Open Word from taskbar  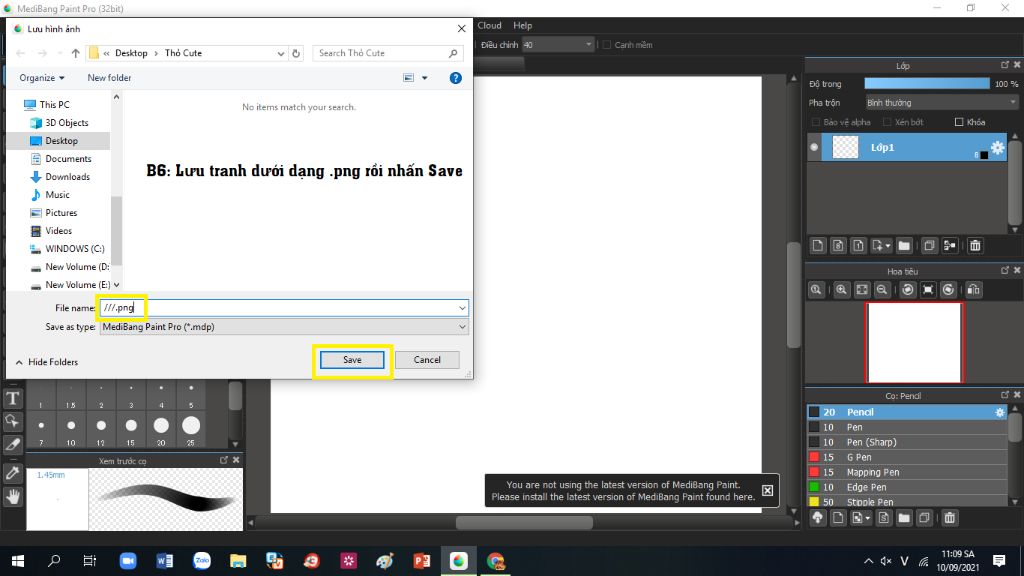click(x=165, y=561)
